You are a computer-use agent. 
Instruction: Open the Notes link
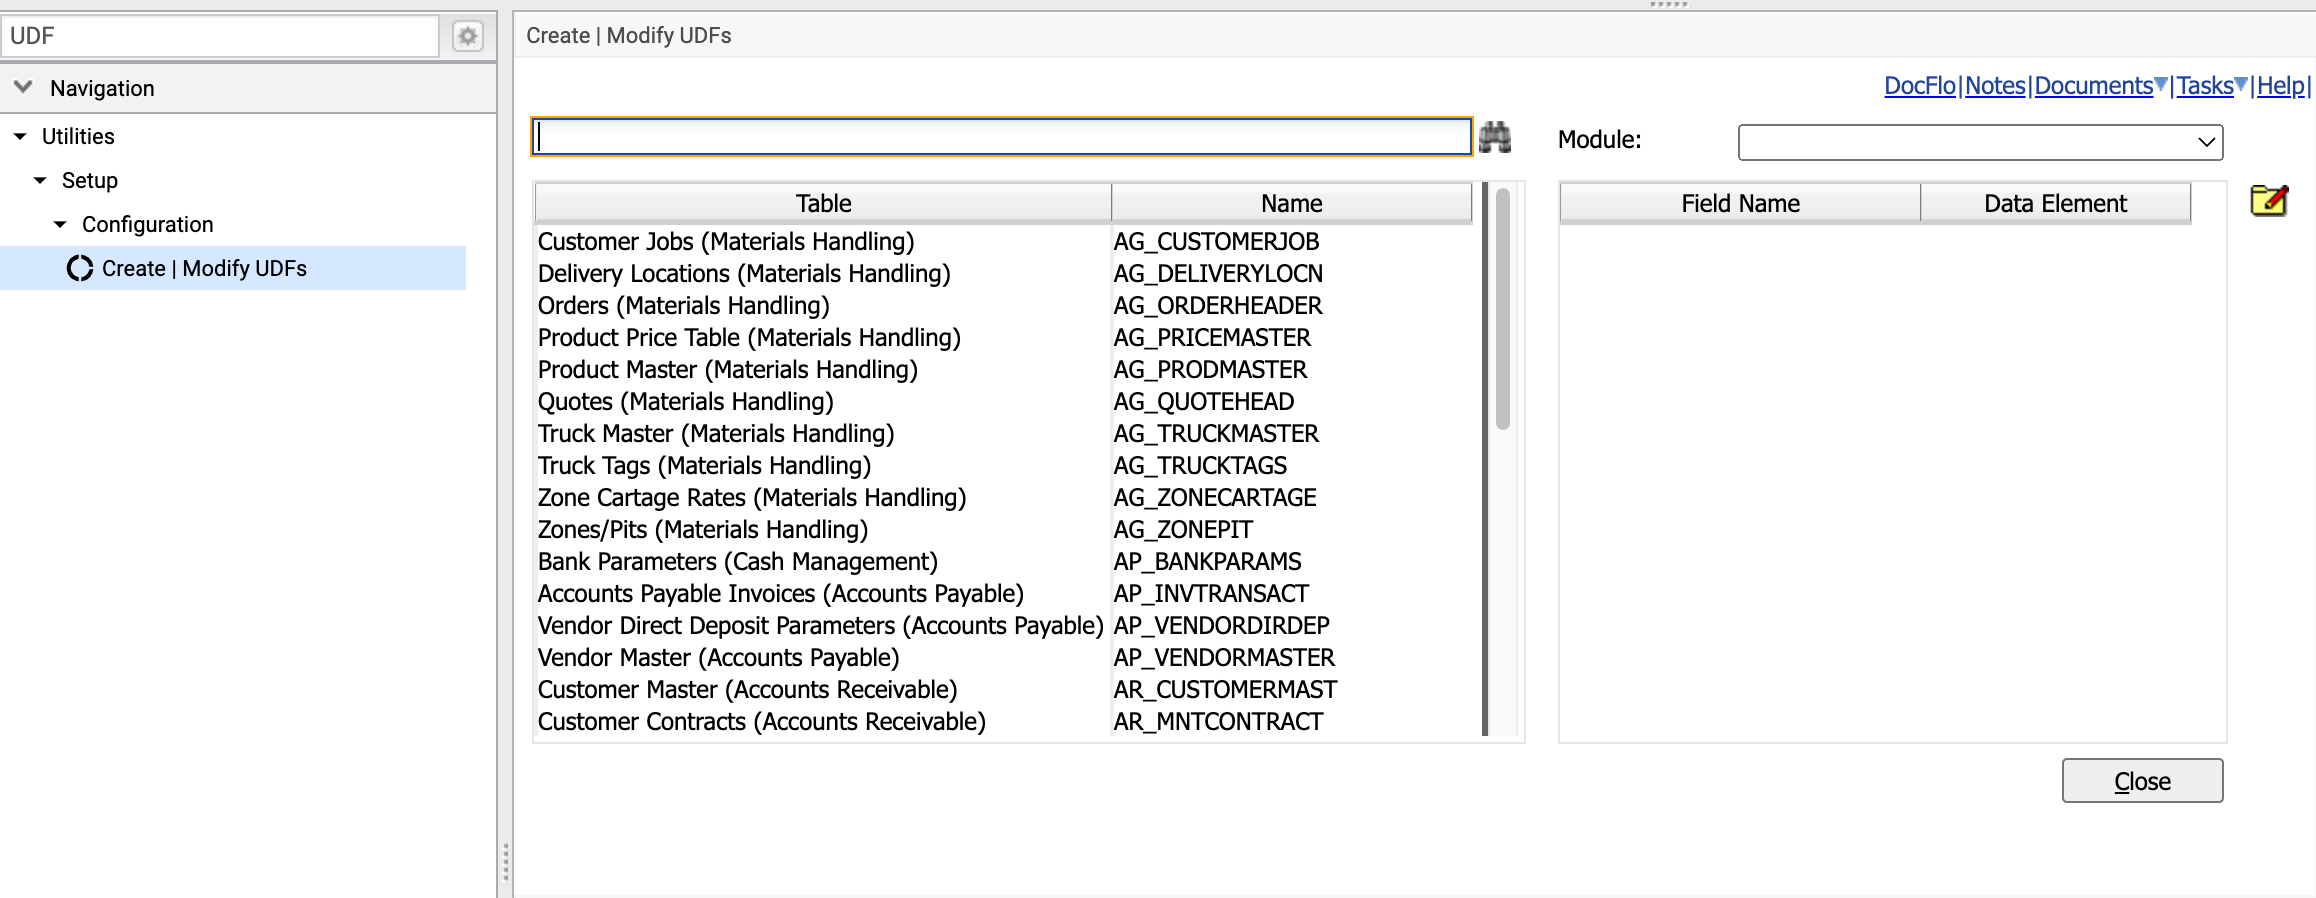(x=1995, y=86)
